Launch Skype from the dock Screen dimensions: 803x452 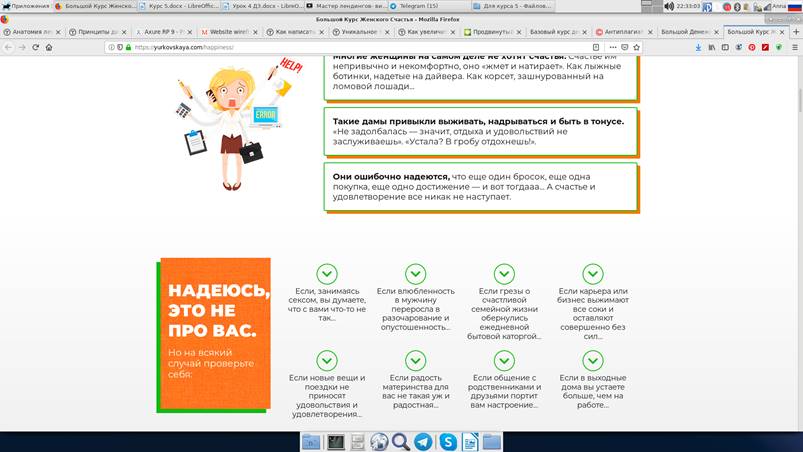tap(447, 441)
